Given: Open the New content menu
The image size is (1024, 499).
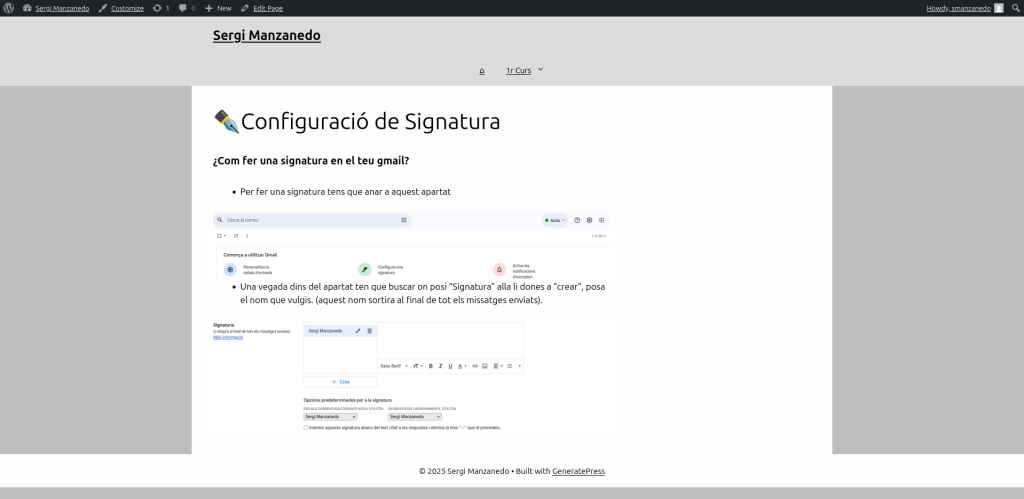Looking at the screenshot, I should coord(218,8).
